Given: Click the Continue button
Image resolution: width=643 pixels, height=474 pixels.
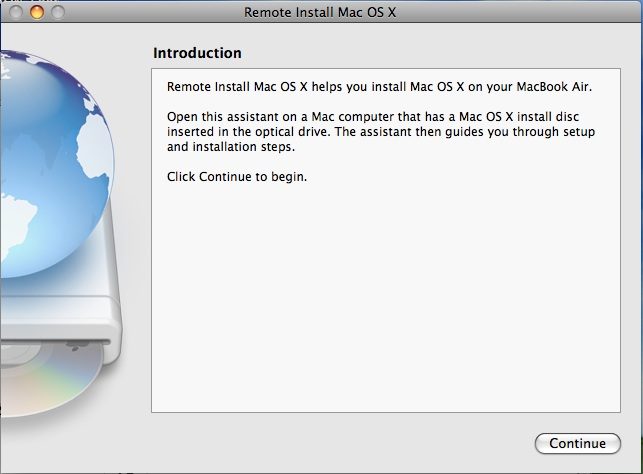Looking at the screenshot, I should coord(578,443).
